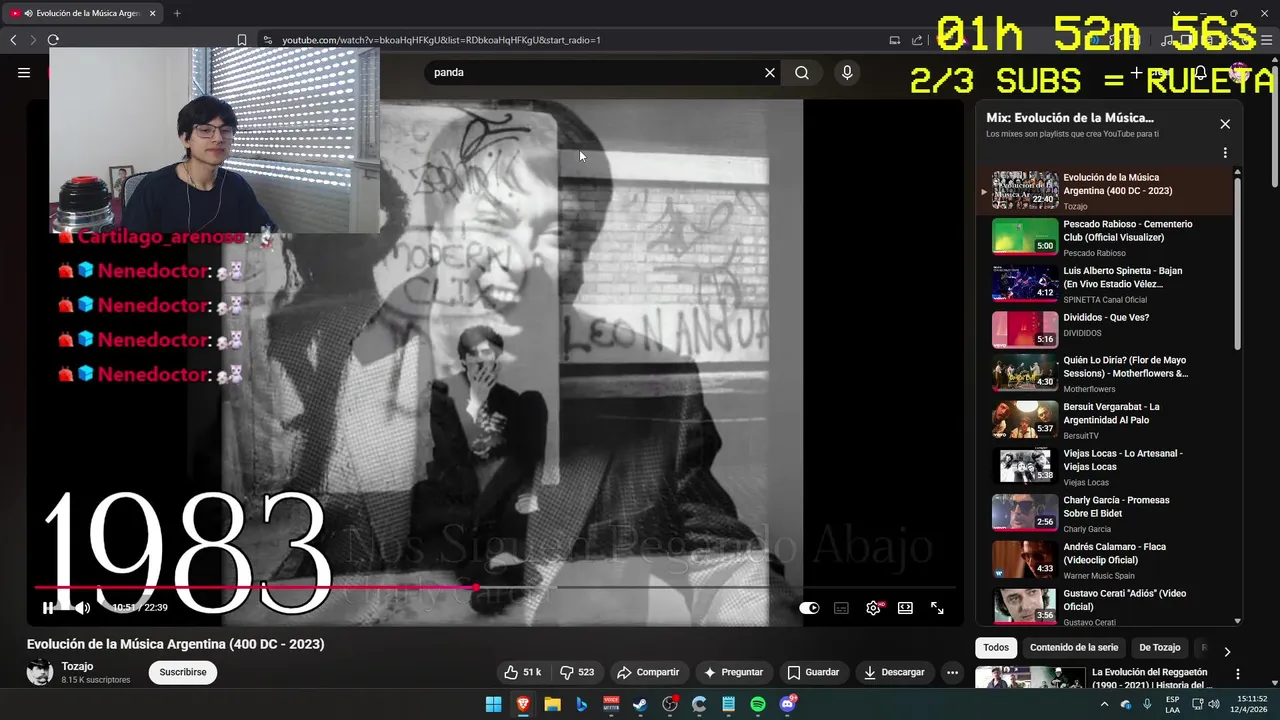Viewport: 1280px width, 720px height.
Task: Open the system volume tray icon
Action: point(1214,704)
